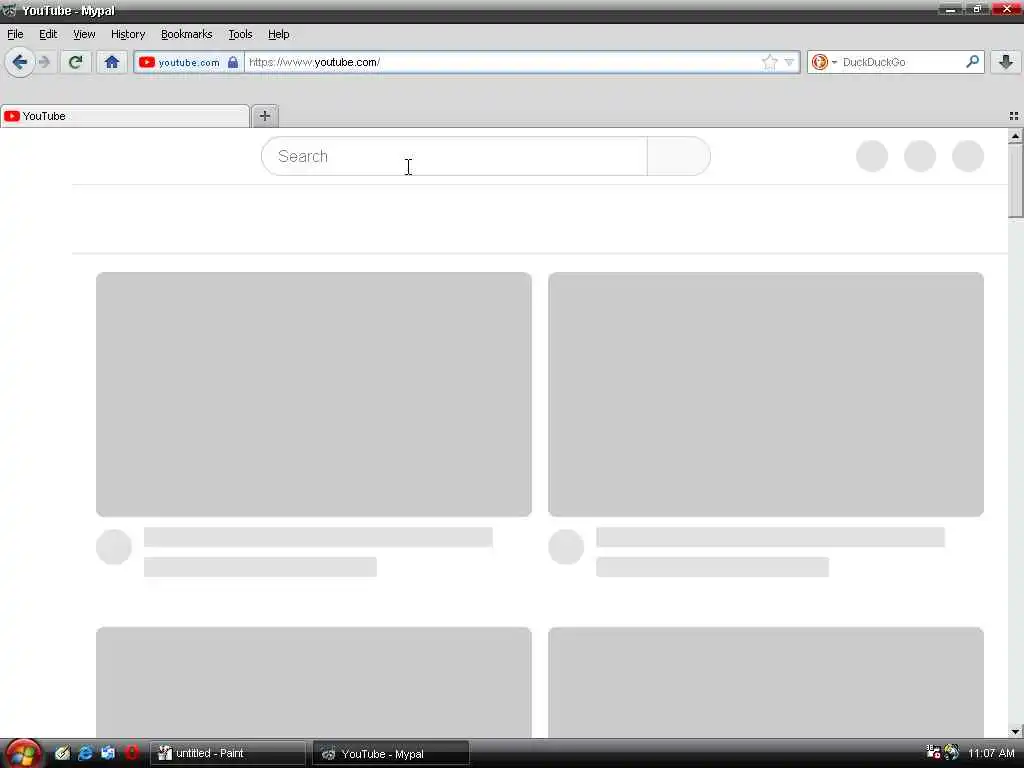Open the Help menu
The width and height of the screenshot is (1024, 768).
pos(279,34)
